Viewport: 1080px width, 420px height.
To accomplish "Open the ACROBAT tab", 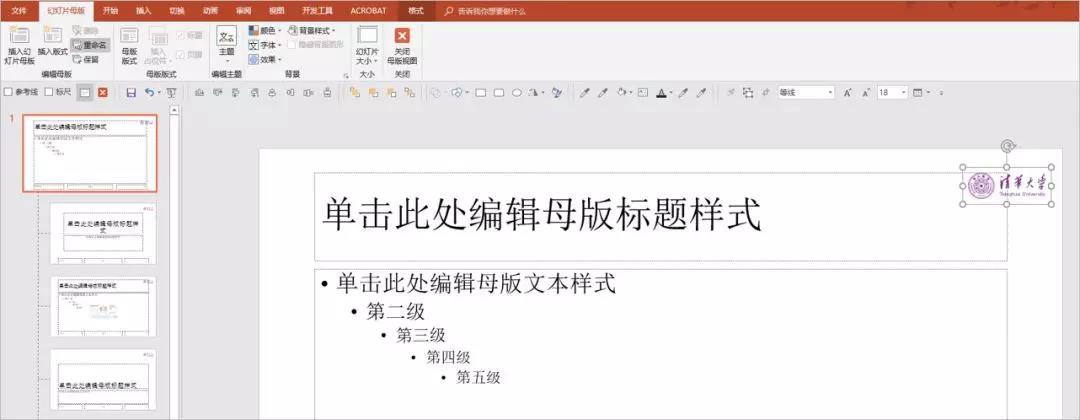I will (368, 11).
